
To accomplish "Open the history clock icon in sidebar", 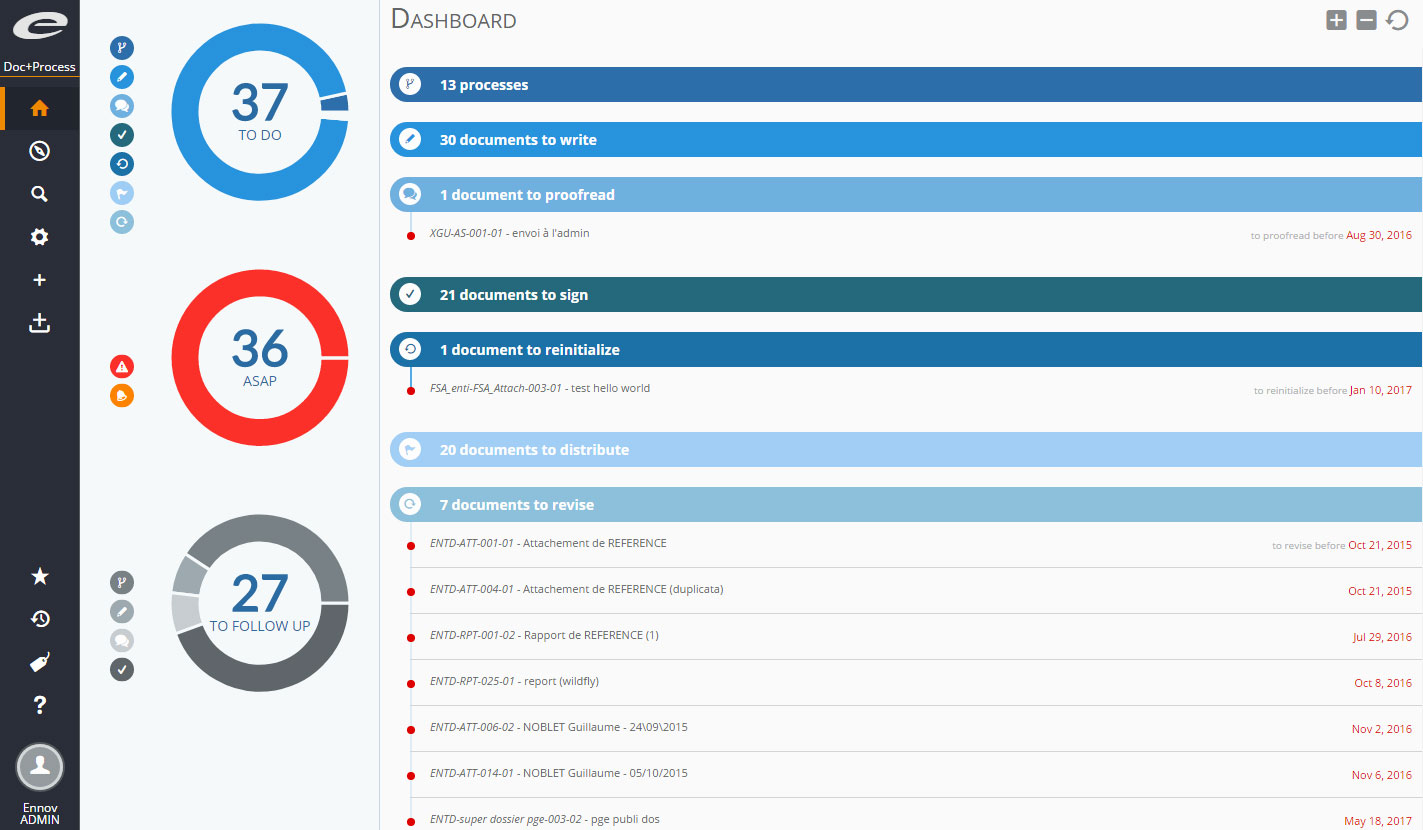I will click(x=40, y=619).
